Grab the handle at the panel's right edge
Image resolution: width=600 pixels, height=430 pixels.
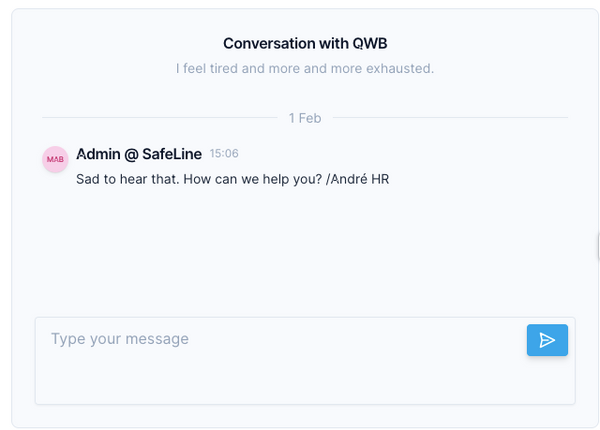pyautogui.click(x=598, y=247)
